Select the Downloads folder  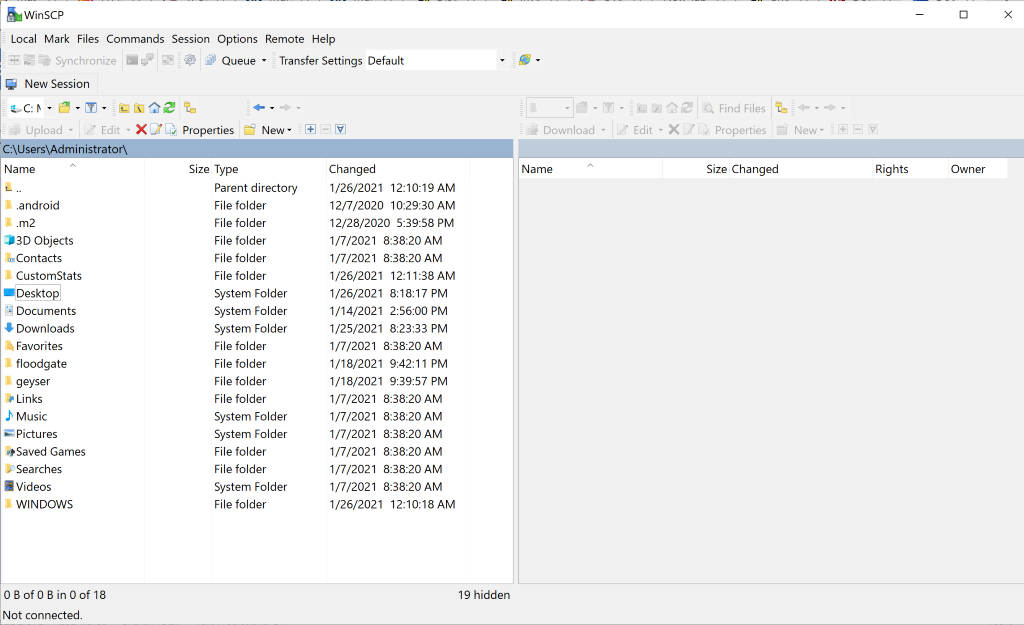[45, 329]
